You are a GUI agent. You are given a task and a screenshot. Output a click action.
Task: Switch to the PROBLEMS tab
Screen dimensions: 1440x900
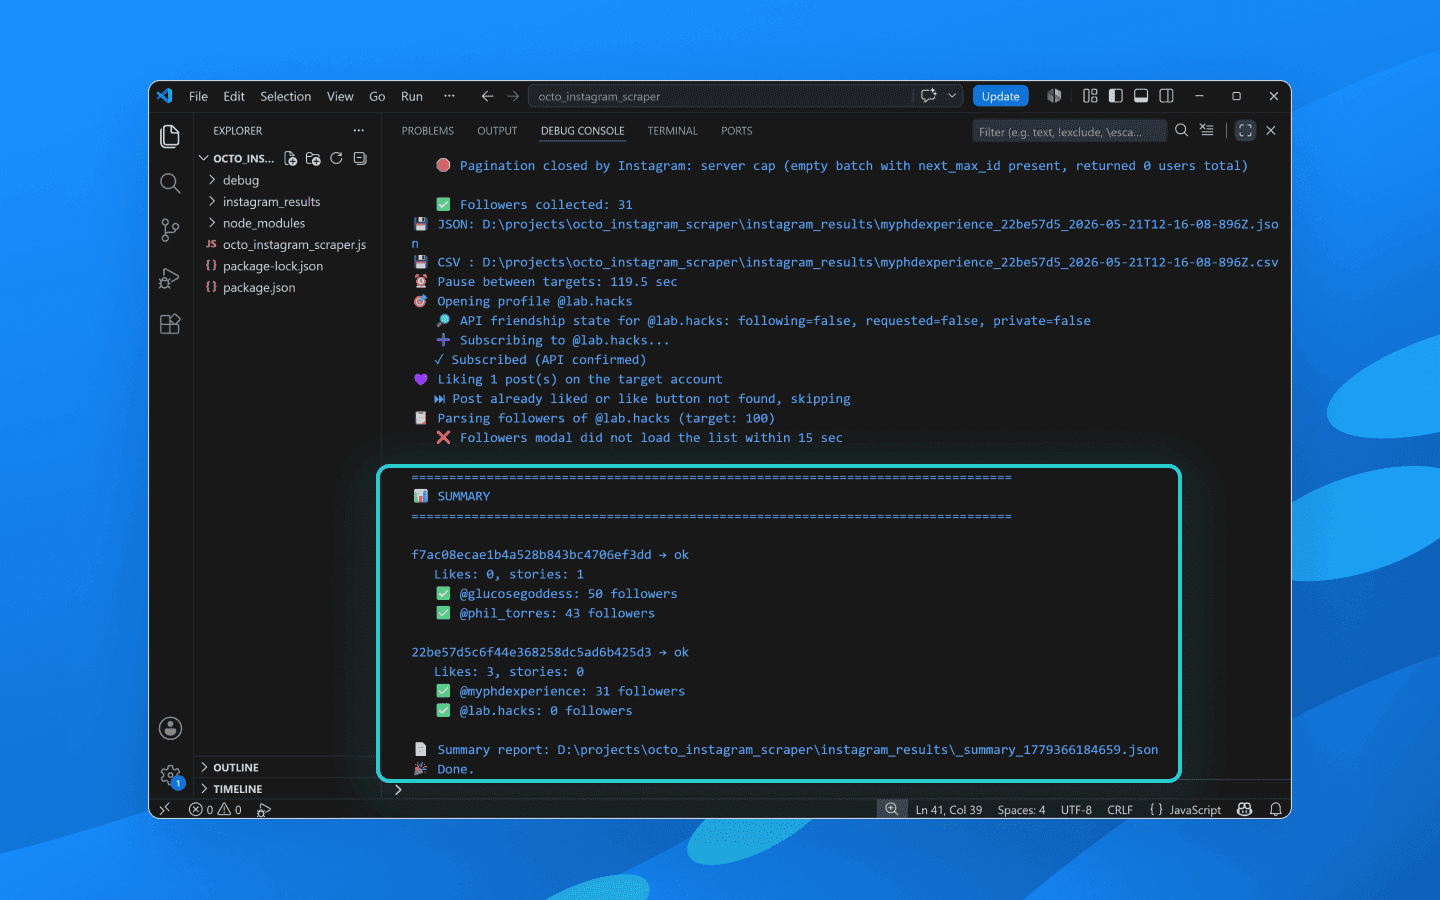tap(428, 131)
